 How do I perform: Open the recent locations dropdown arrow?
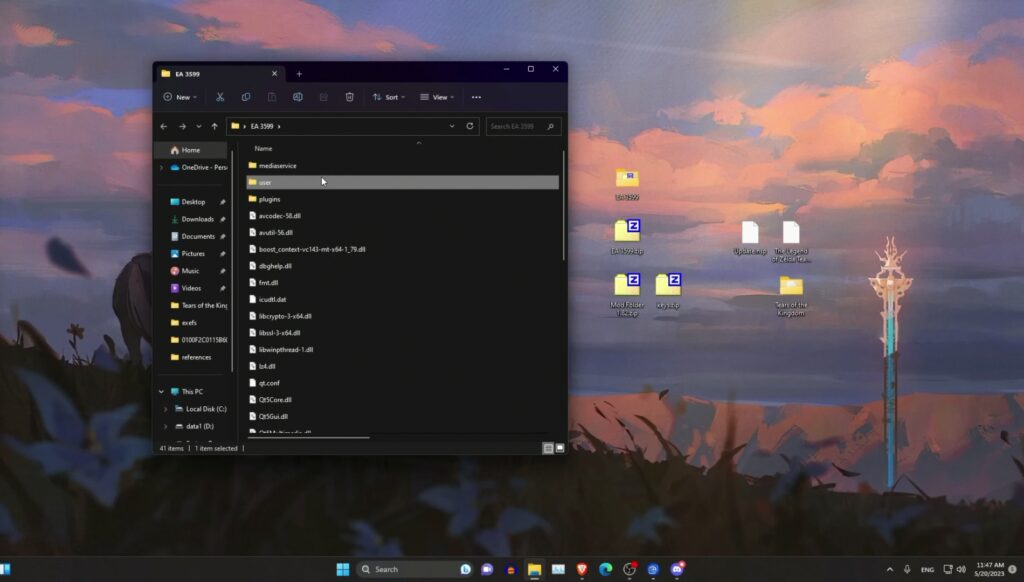(199, 126)
